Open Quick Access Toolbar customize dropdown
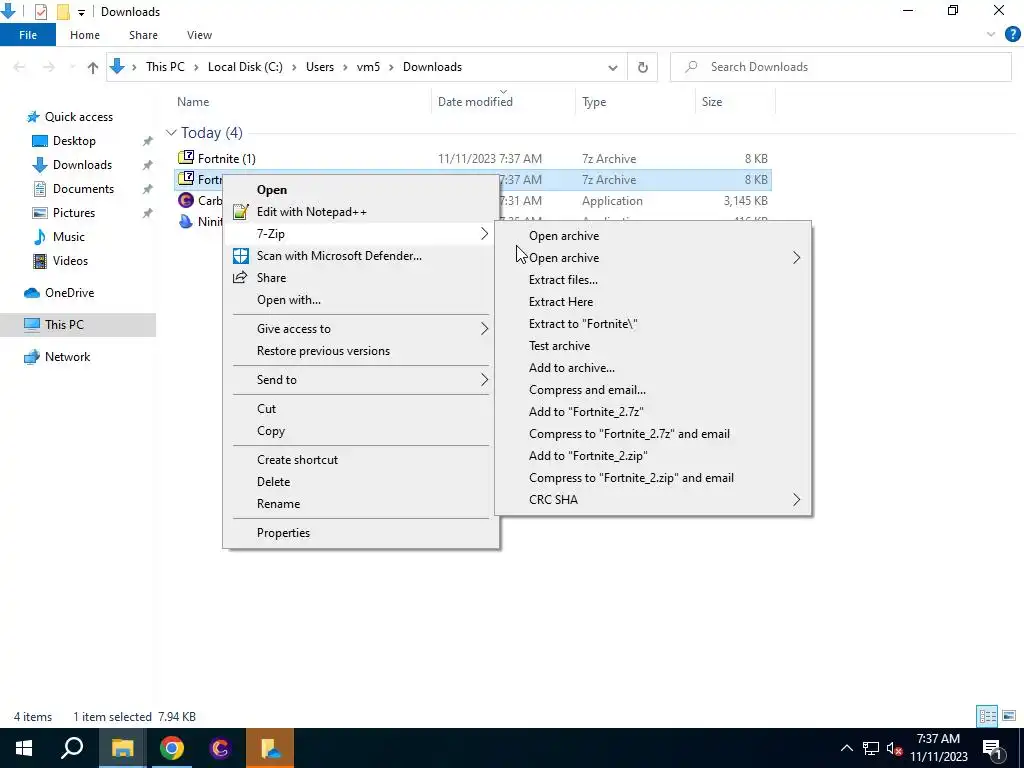Viewport: 1024px width, 768px height. 81,12
